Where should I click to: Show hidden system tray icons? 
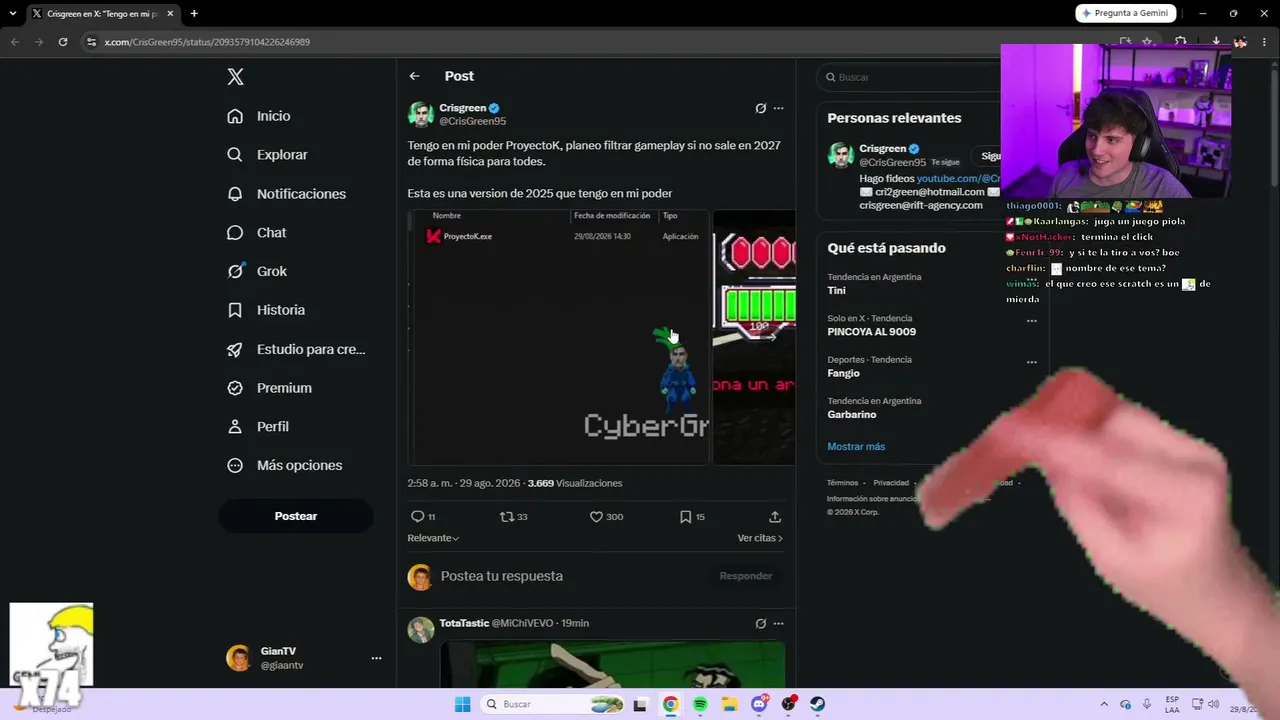[x=1104, y=704]
